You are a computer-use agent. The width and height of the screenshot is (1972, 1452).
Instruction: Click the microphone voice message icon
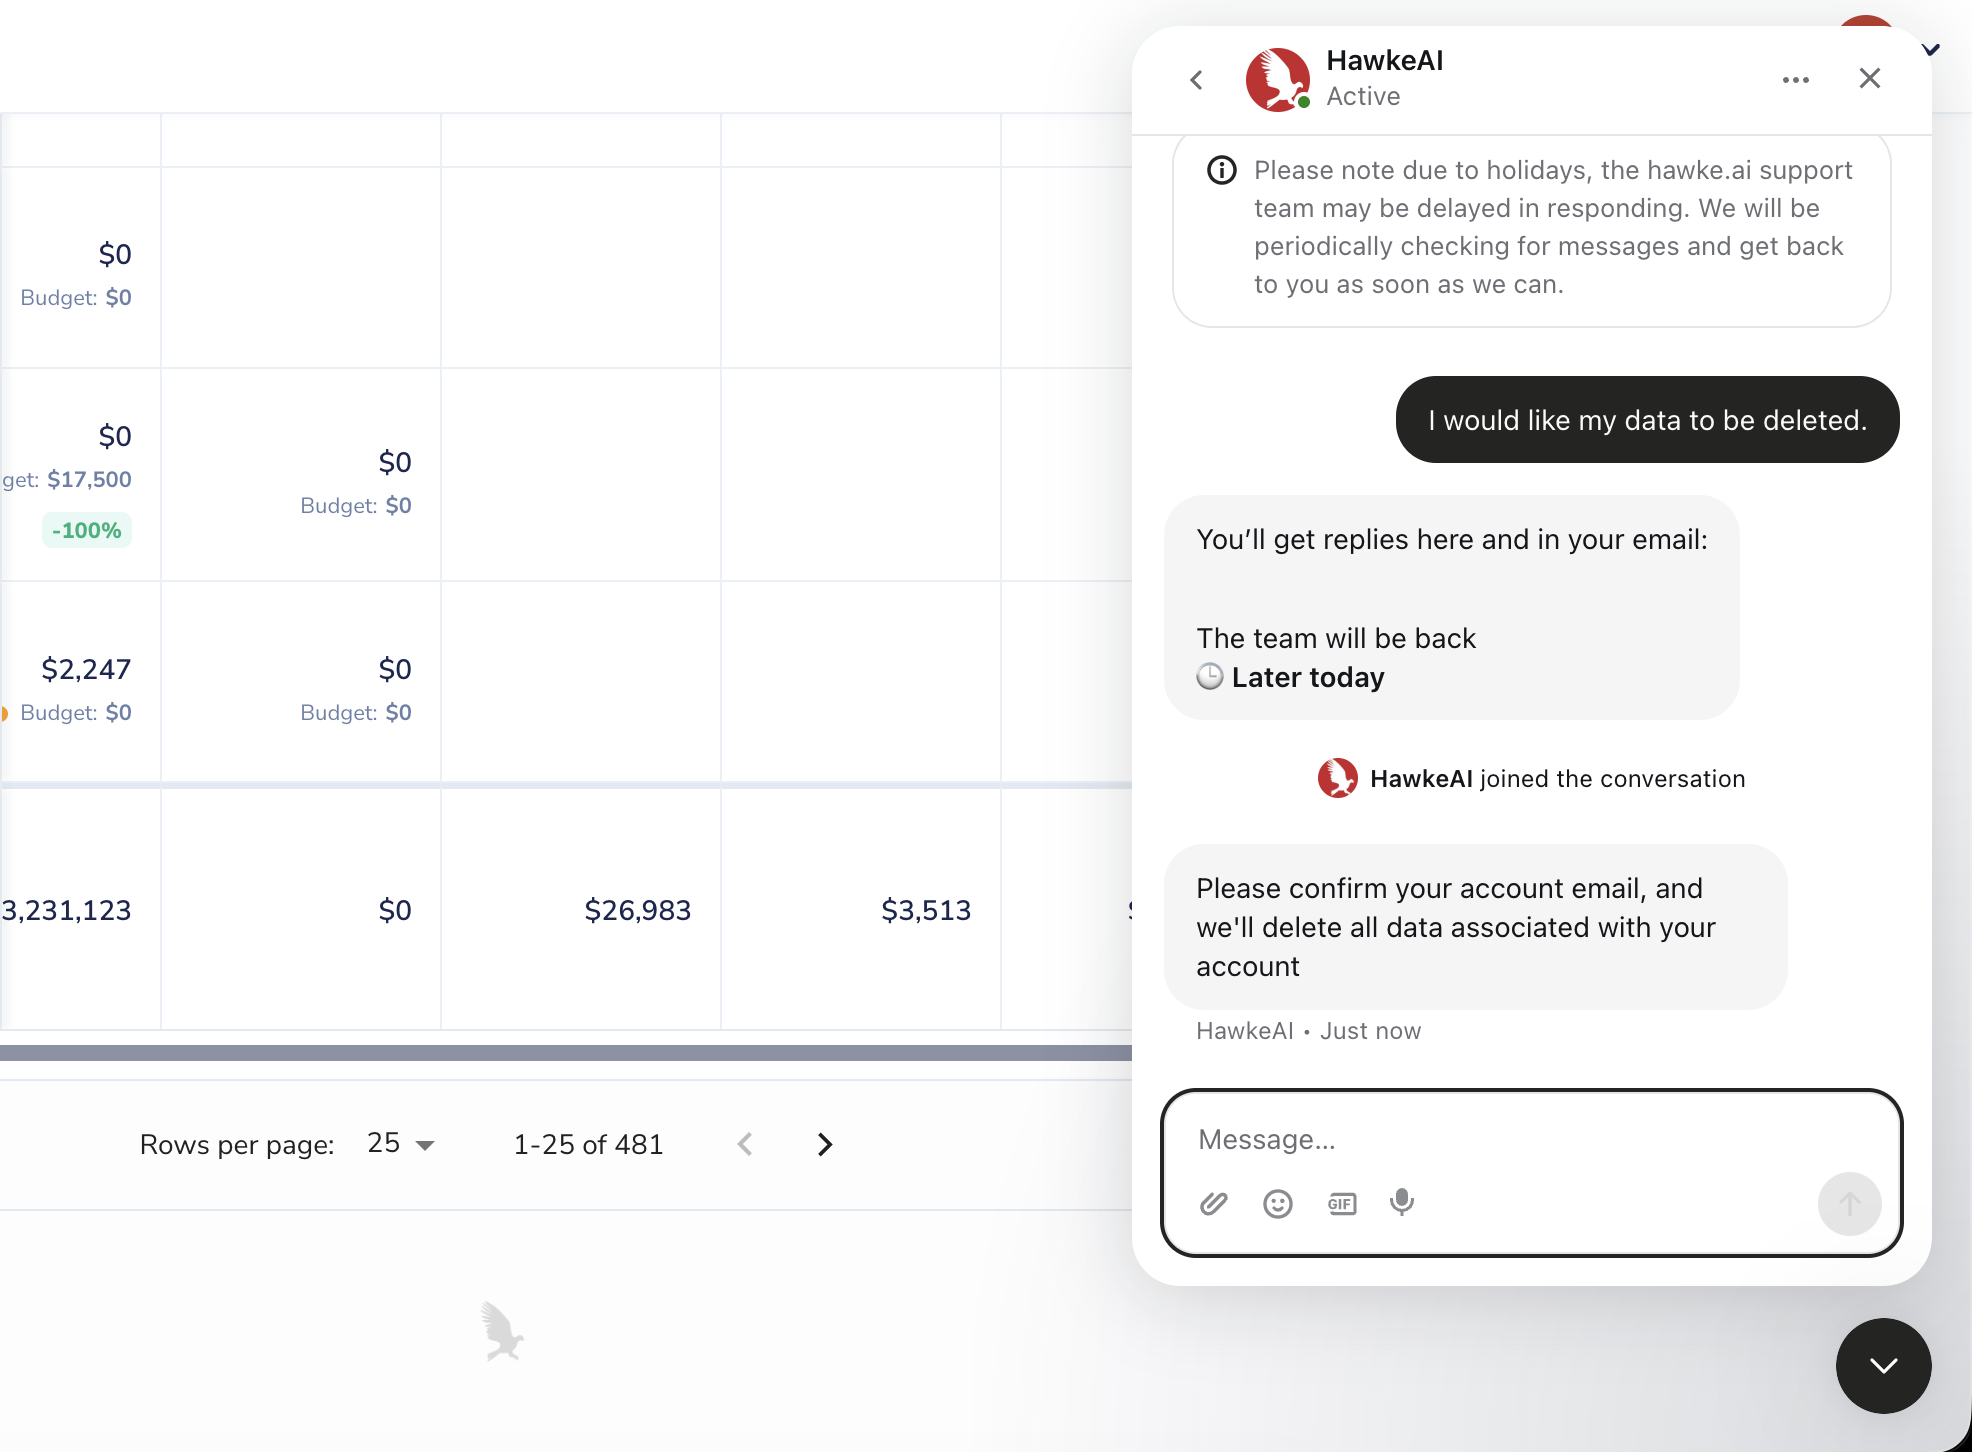(x=1402, y=1202)
